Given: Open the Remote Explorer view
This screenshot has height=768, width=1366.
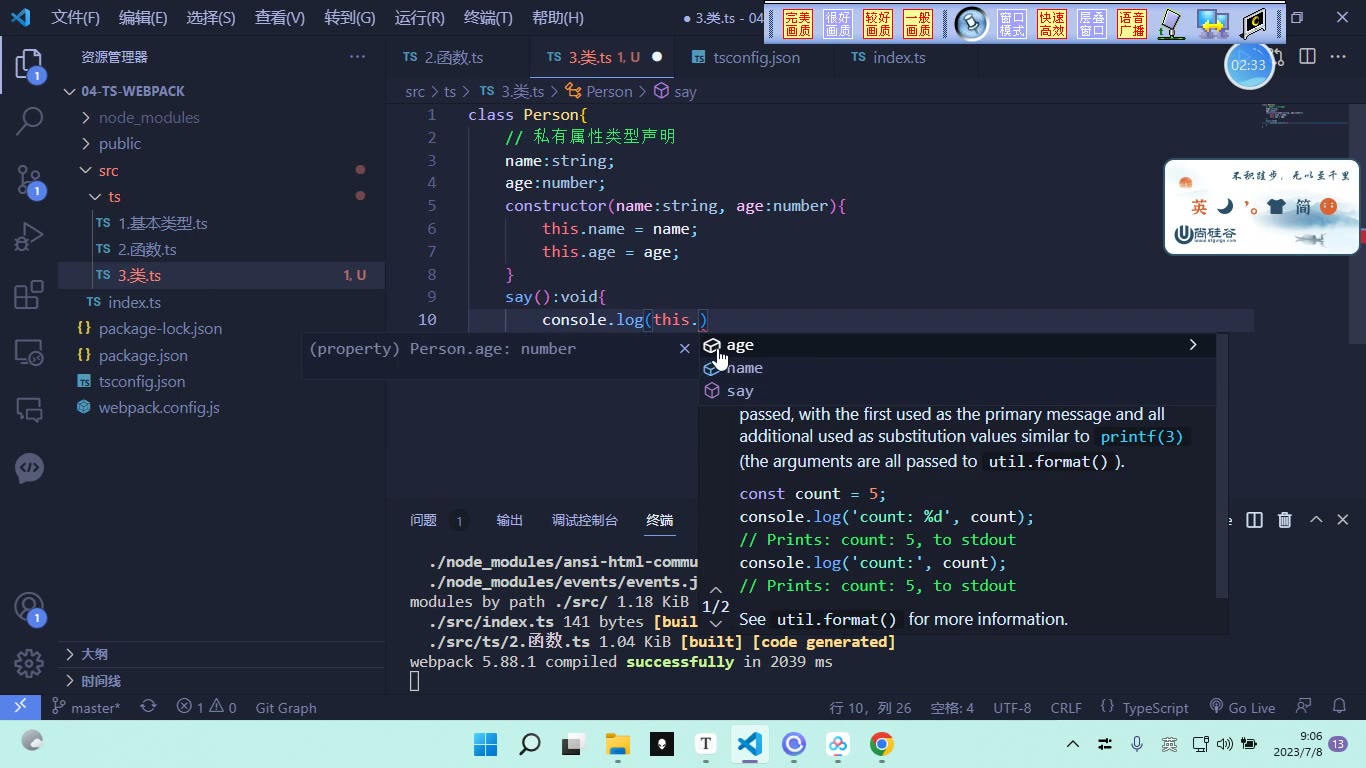Looking at the screenshot, I should coord(29,352).
